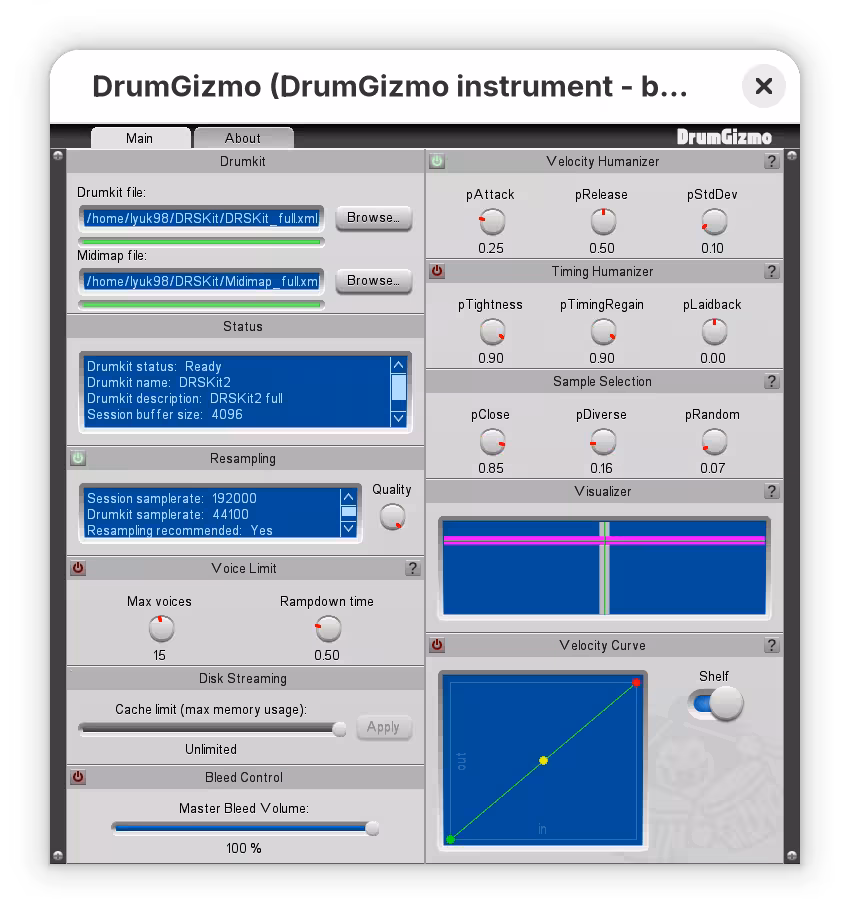
Task: Click the resampling Quality knob
Action: coord(391,514)
